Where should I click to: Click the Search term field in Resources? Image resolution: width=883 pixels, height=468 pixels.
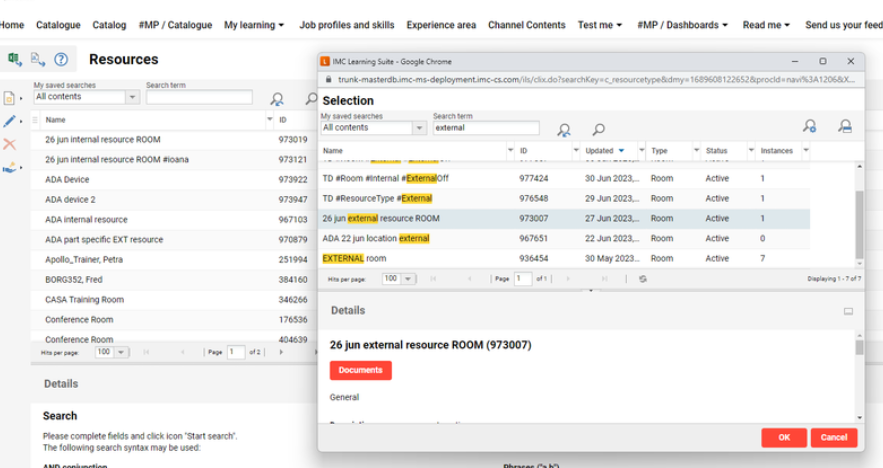(199, 97)
